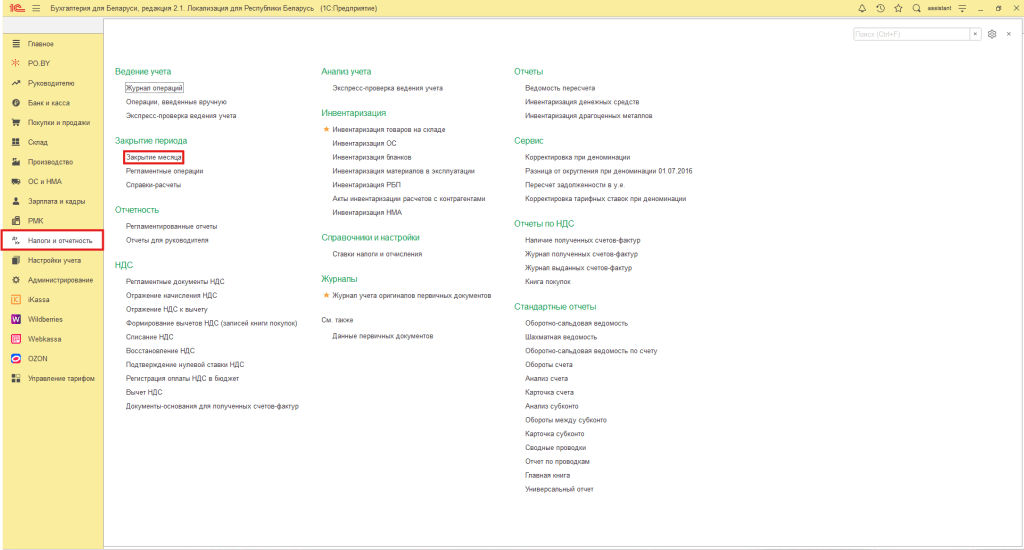Open the Банк и касса section
The width and height of the screenshot is (1024, 550).
(x=48, y=103)
